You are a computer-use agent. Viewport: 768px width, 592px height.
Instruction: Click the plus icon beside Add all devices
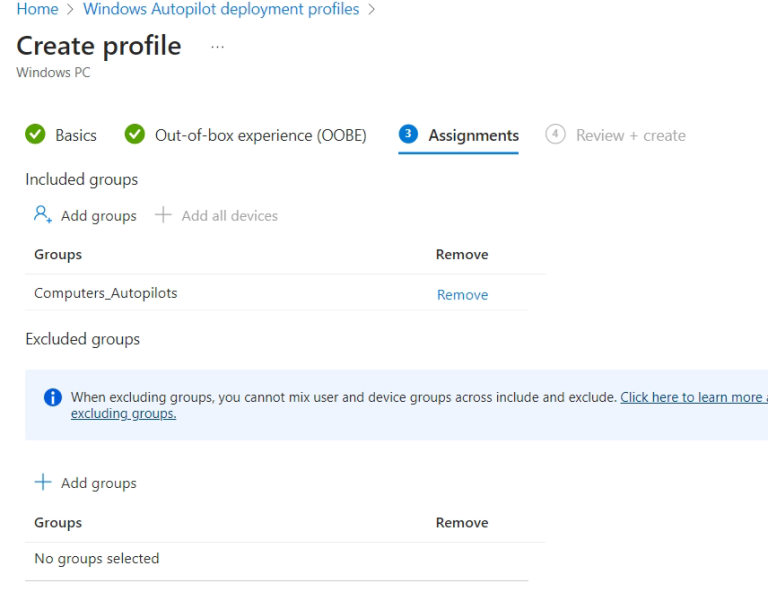[x=163, y=215]
